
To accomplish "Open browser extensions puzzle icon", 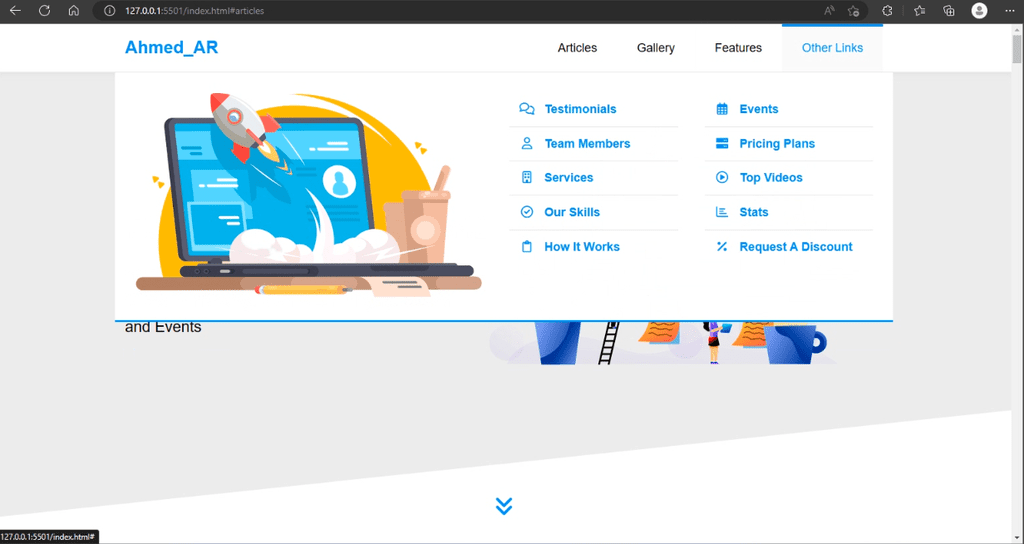I will point(887,10).
